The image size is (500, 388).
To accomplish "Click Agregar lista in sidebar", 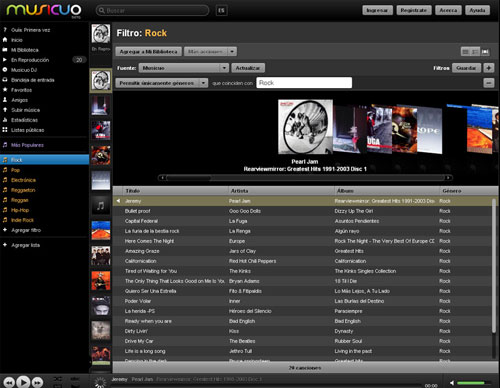I will pyautogui.click(x=25, y=245).
